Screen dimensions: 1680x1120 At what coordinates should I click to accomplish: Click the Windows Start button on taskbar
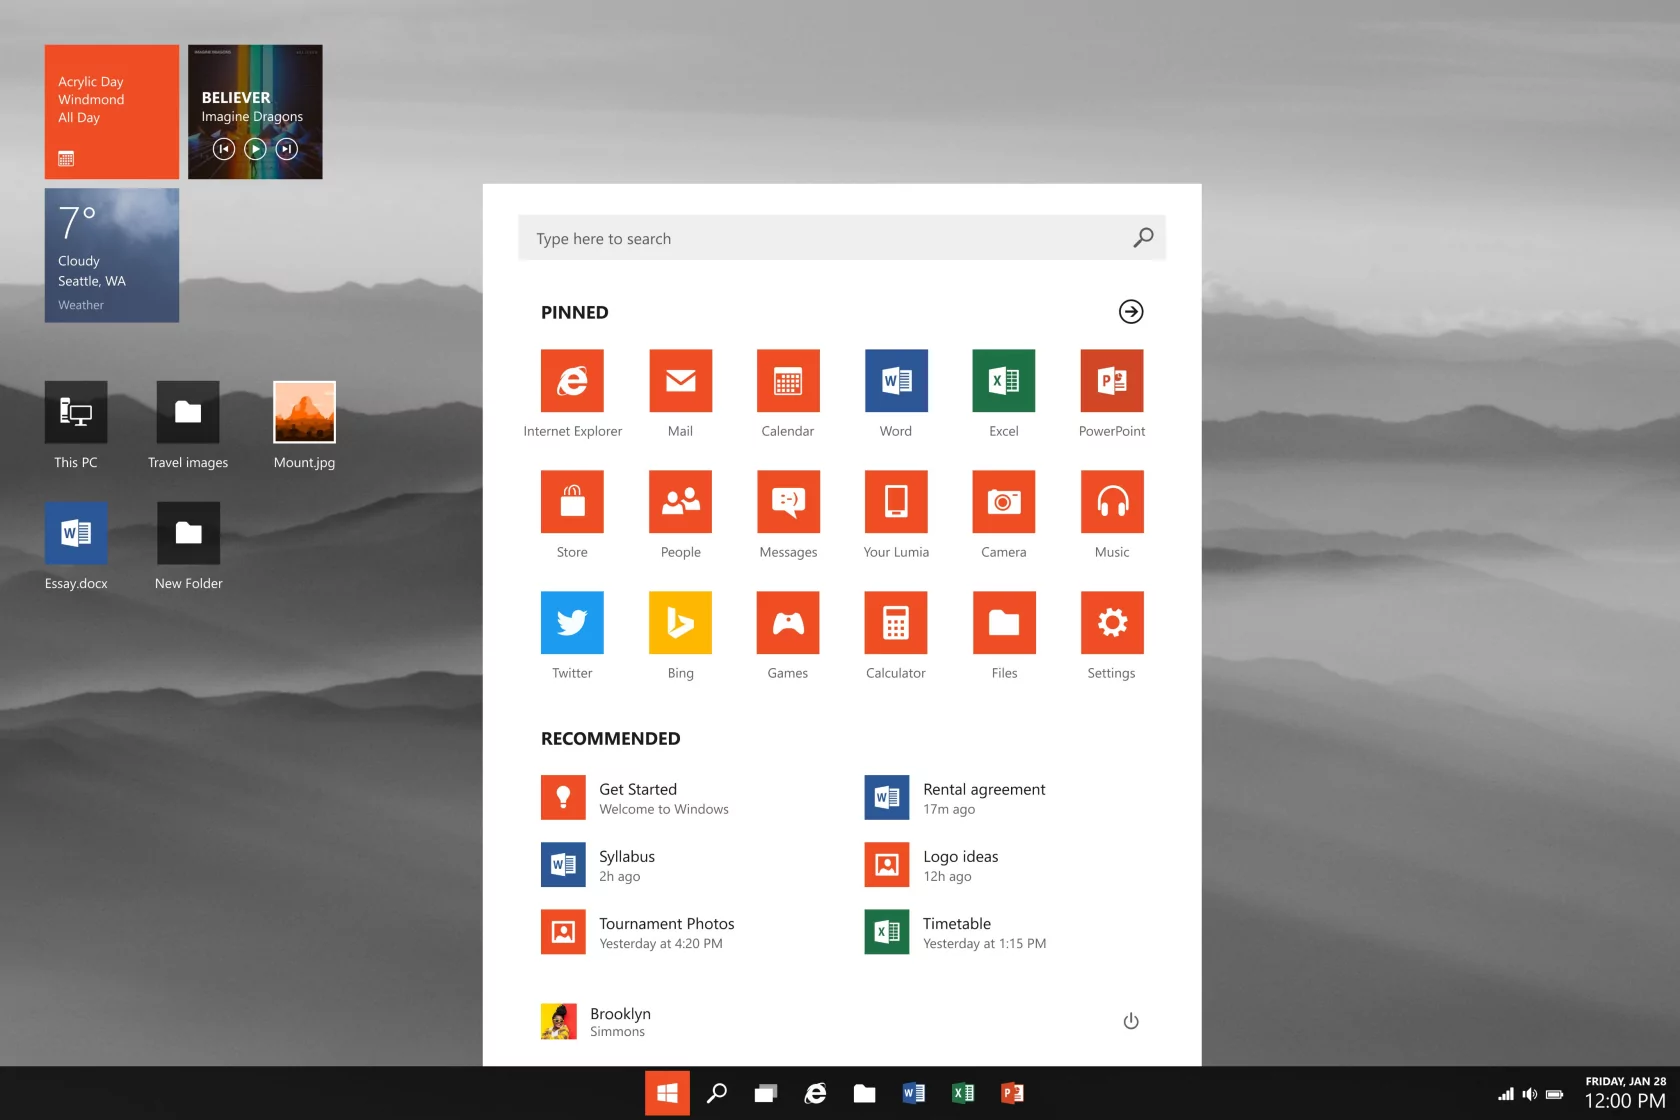click(667, 1093)
